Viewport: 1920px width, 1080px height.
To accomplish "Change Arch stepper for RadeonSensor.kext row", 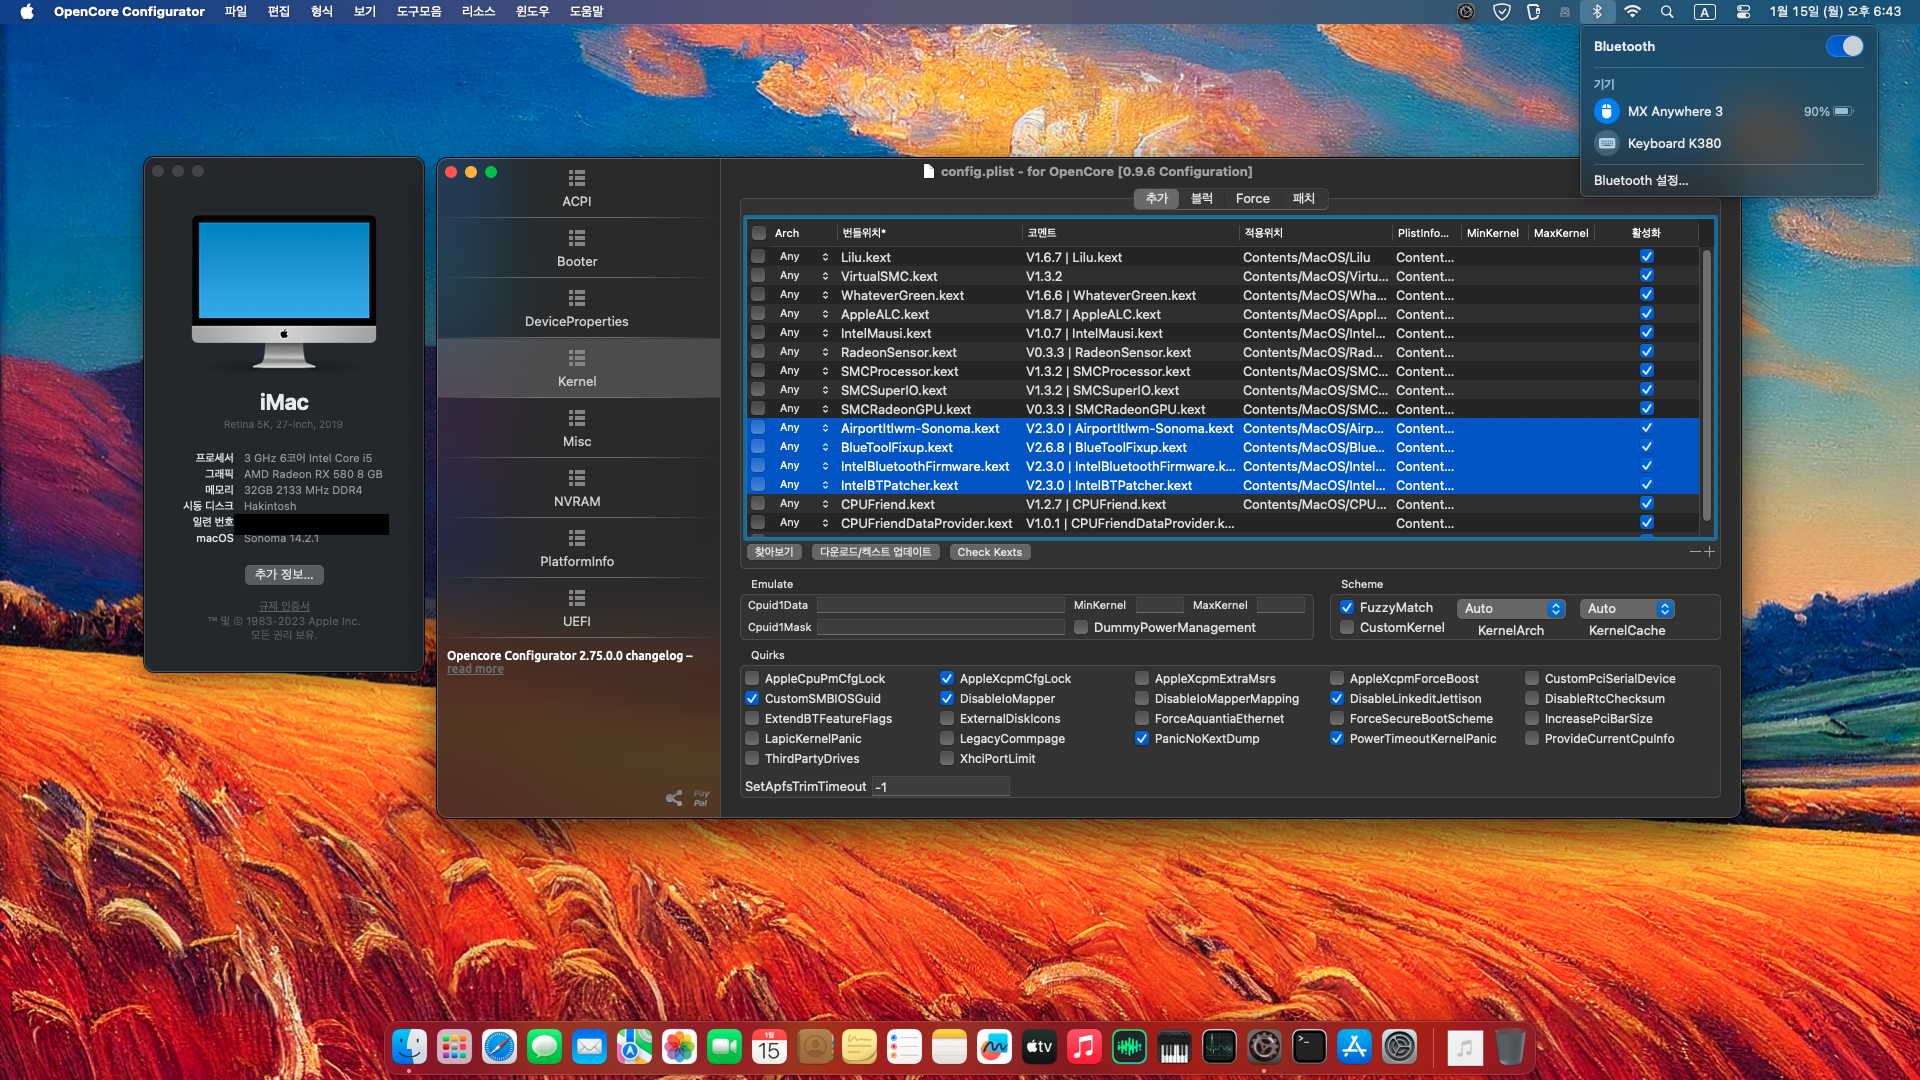I will [x=825, y=352].
